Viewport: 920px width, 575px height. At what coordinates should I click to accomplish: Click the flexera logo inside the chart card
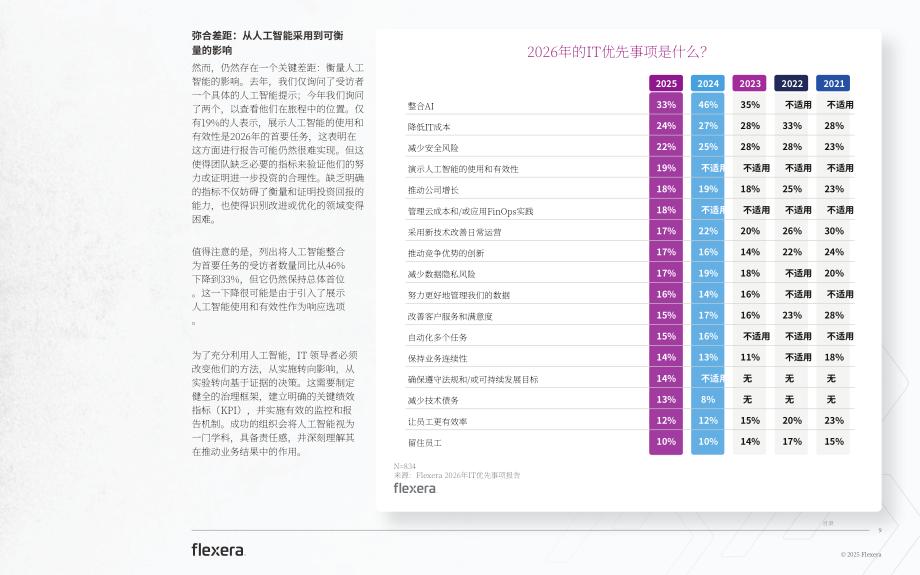click(x=415, y=488)
